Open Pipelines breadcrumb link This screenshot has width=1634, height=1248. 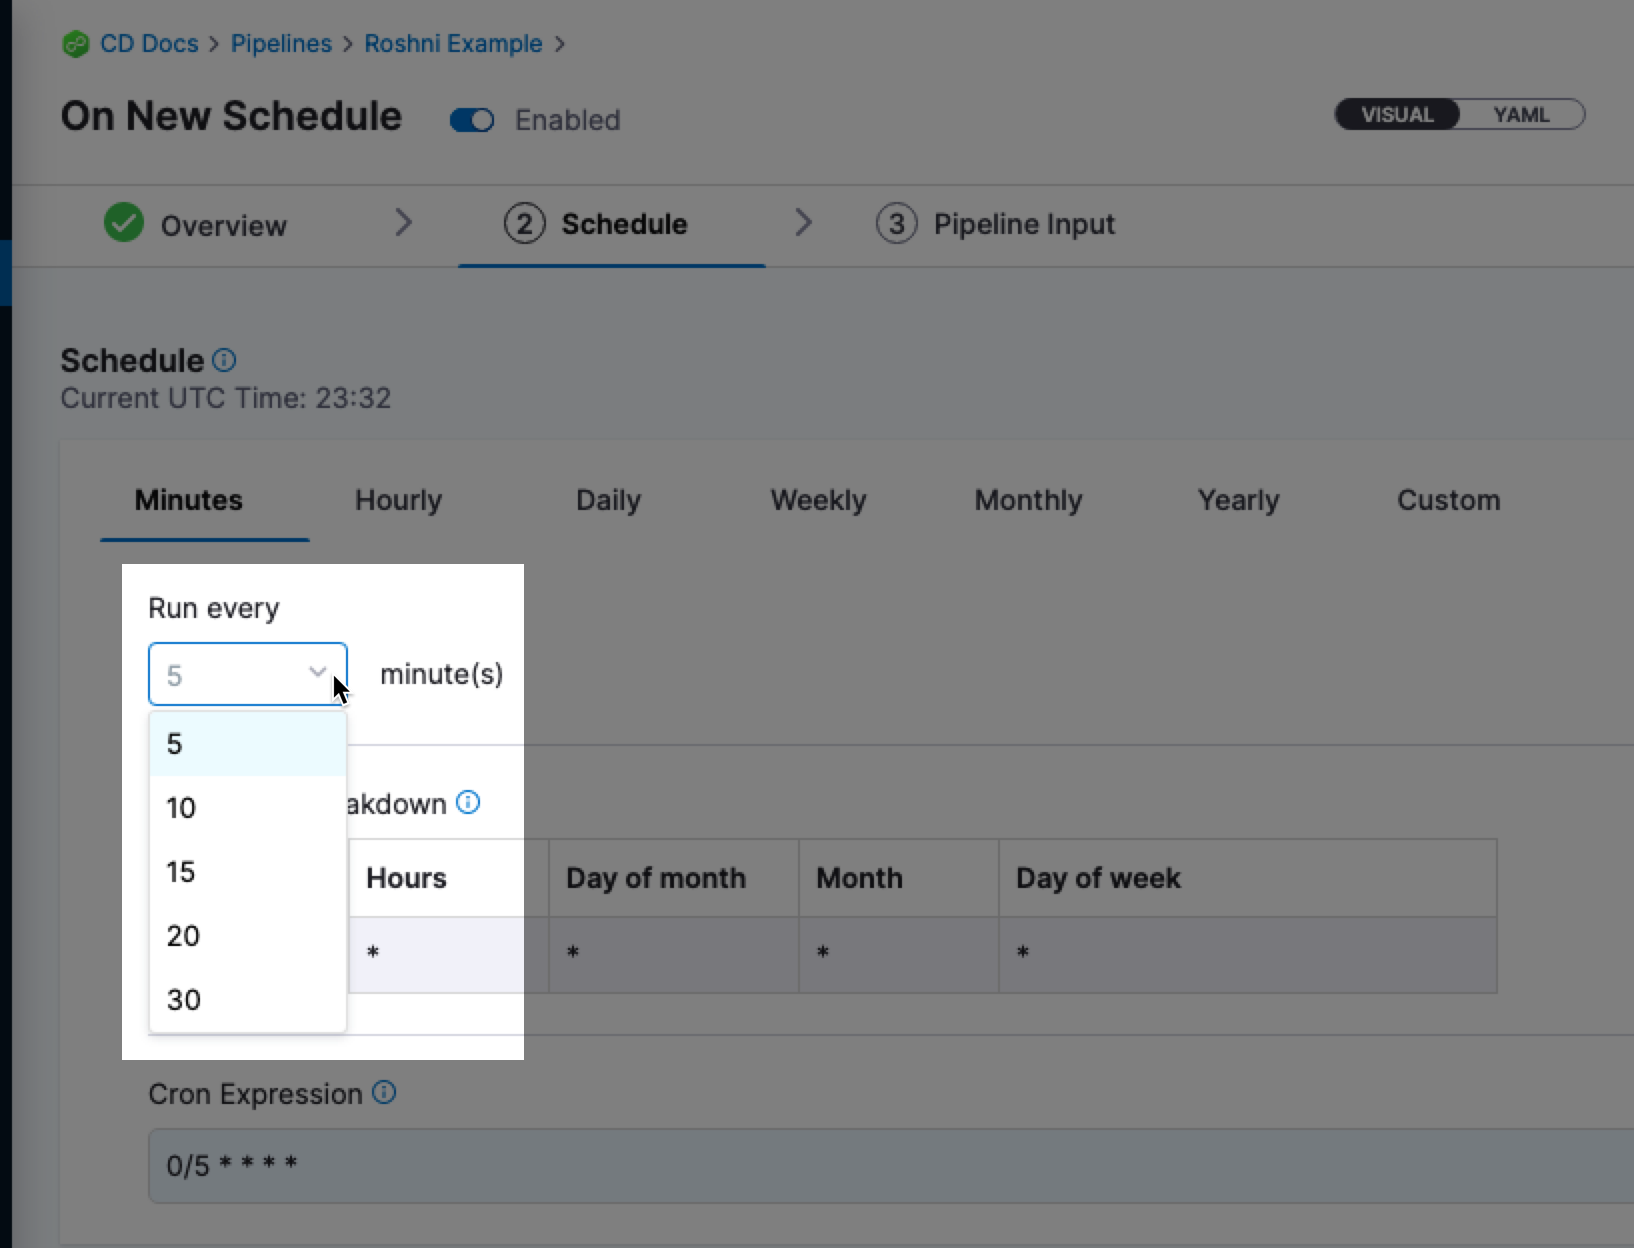click(x=281, y=44)
